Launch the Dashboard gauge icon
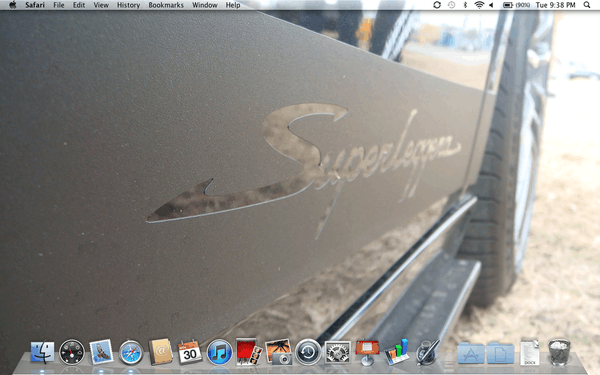The width and height of the screenshot is (600, 375). click(72, 352)
